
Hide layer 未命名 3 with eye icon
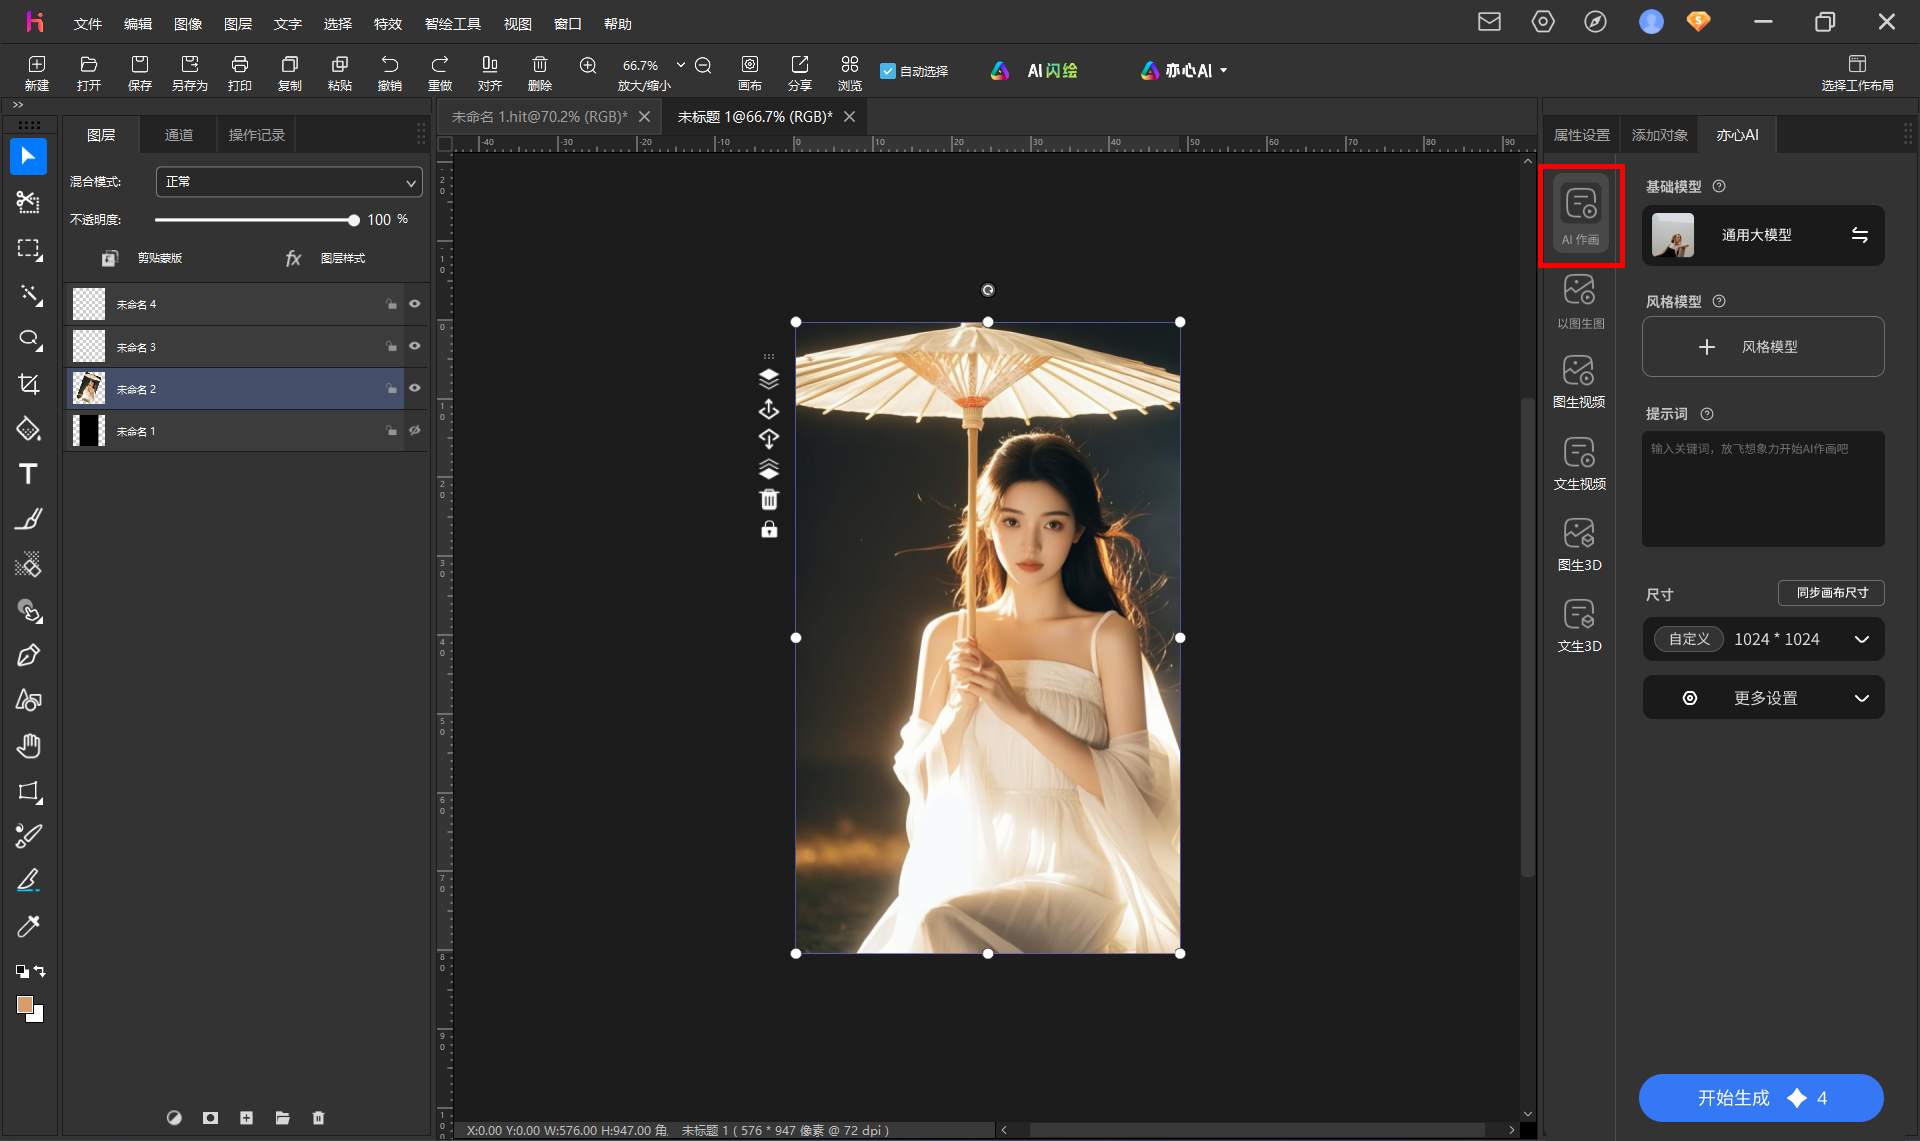click(415, 346)
